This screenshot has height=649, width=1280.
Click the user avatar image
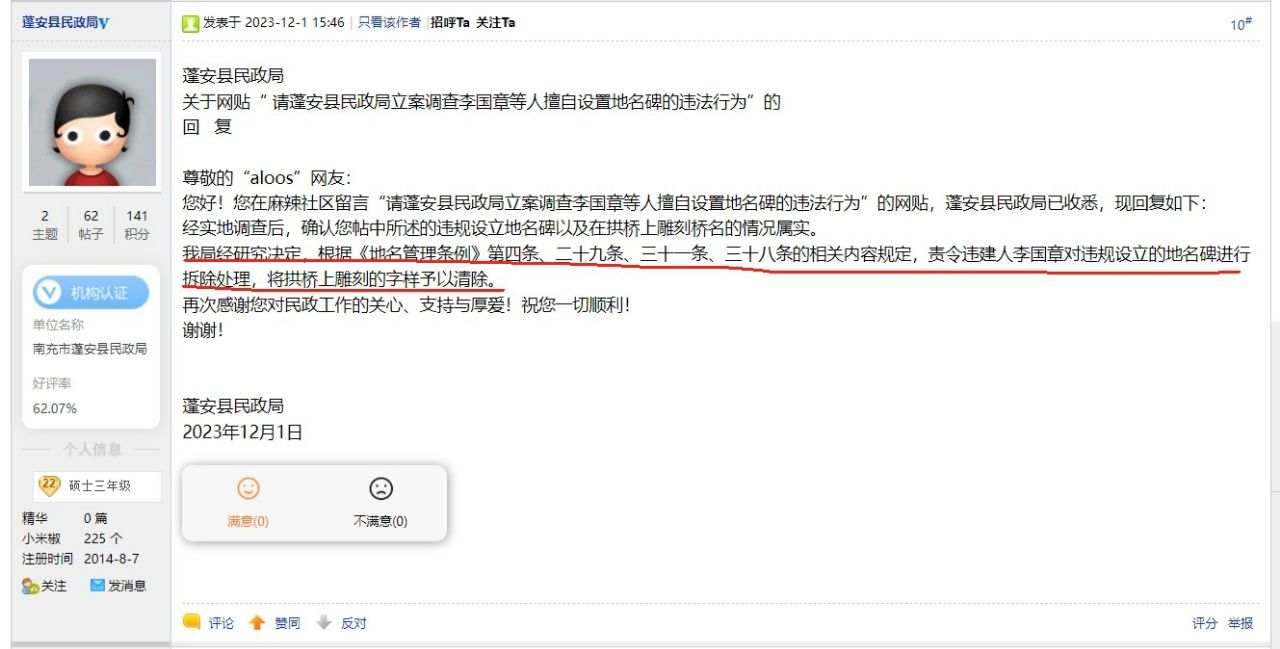pos(92,122)
